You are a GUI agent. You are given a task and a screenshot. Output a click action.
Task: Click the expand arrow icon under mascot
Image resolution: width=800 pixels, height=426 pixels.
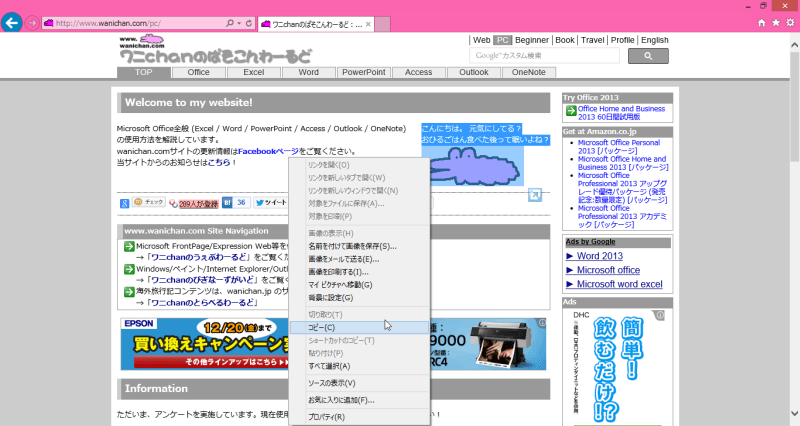tap(535, 194)
